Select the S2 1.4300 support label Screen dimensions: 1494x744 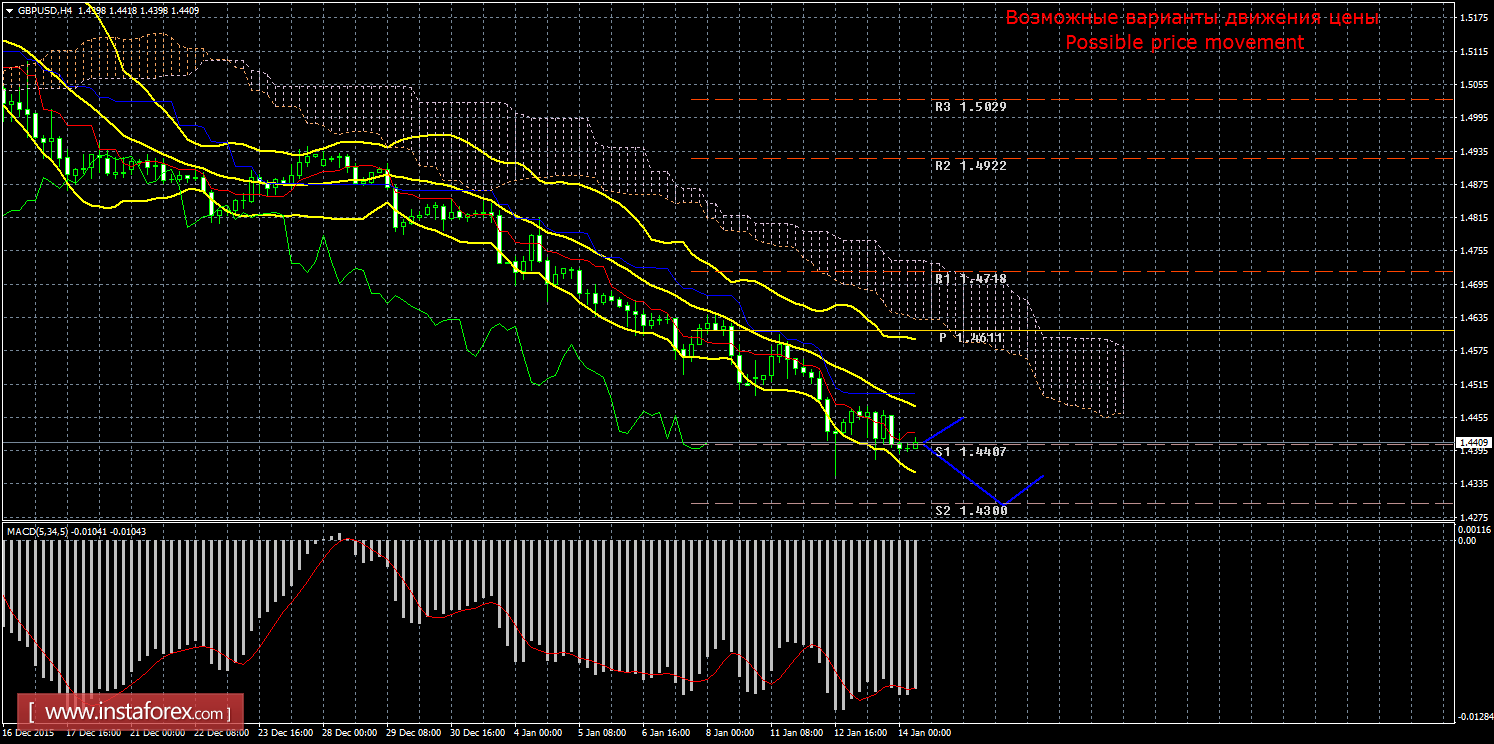971,511
